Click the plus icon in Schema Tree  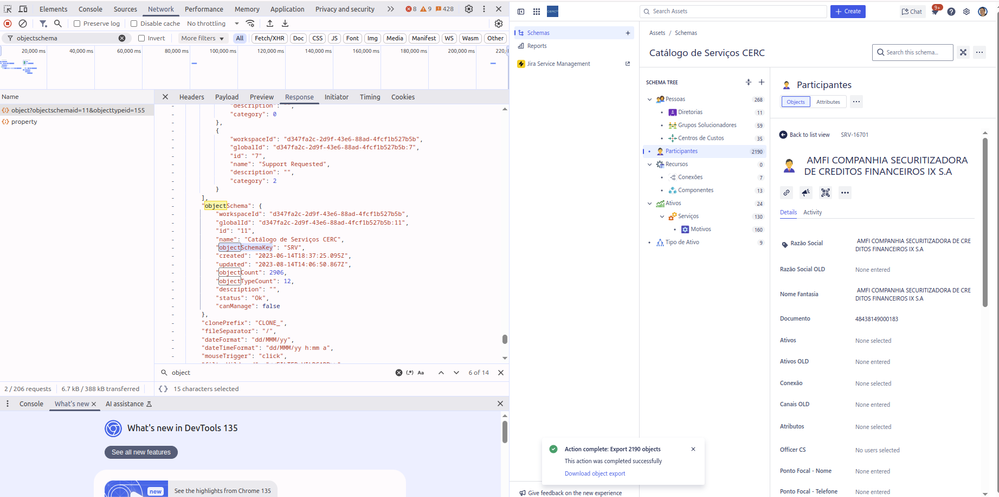tap(761, 82)
